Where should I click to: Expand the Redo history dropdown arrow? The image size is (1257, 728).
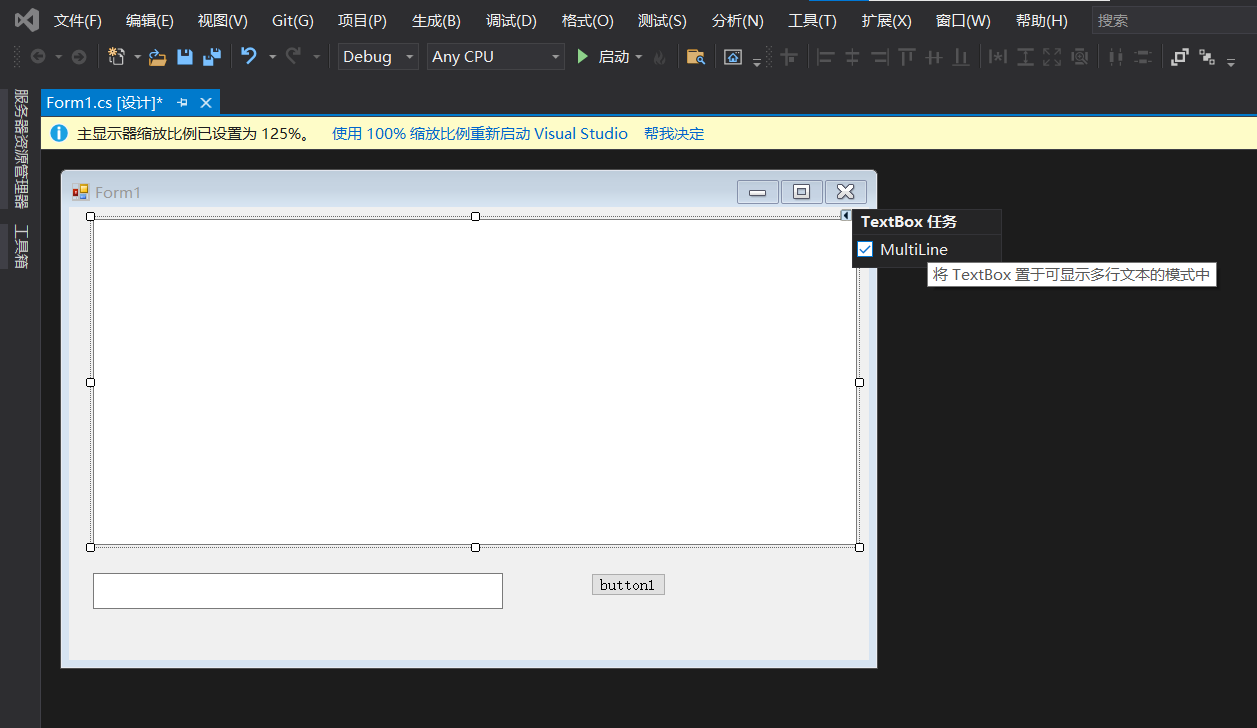[316, 57]
